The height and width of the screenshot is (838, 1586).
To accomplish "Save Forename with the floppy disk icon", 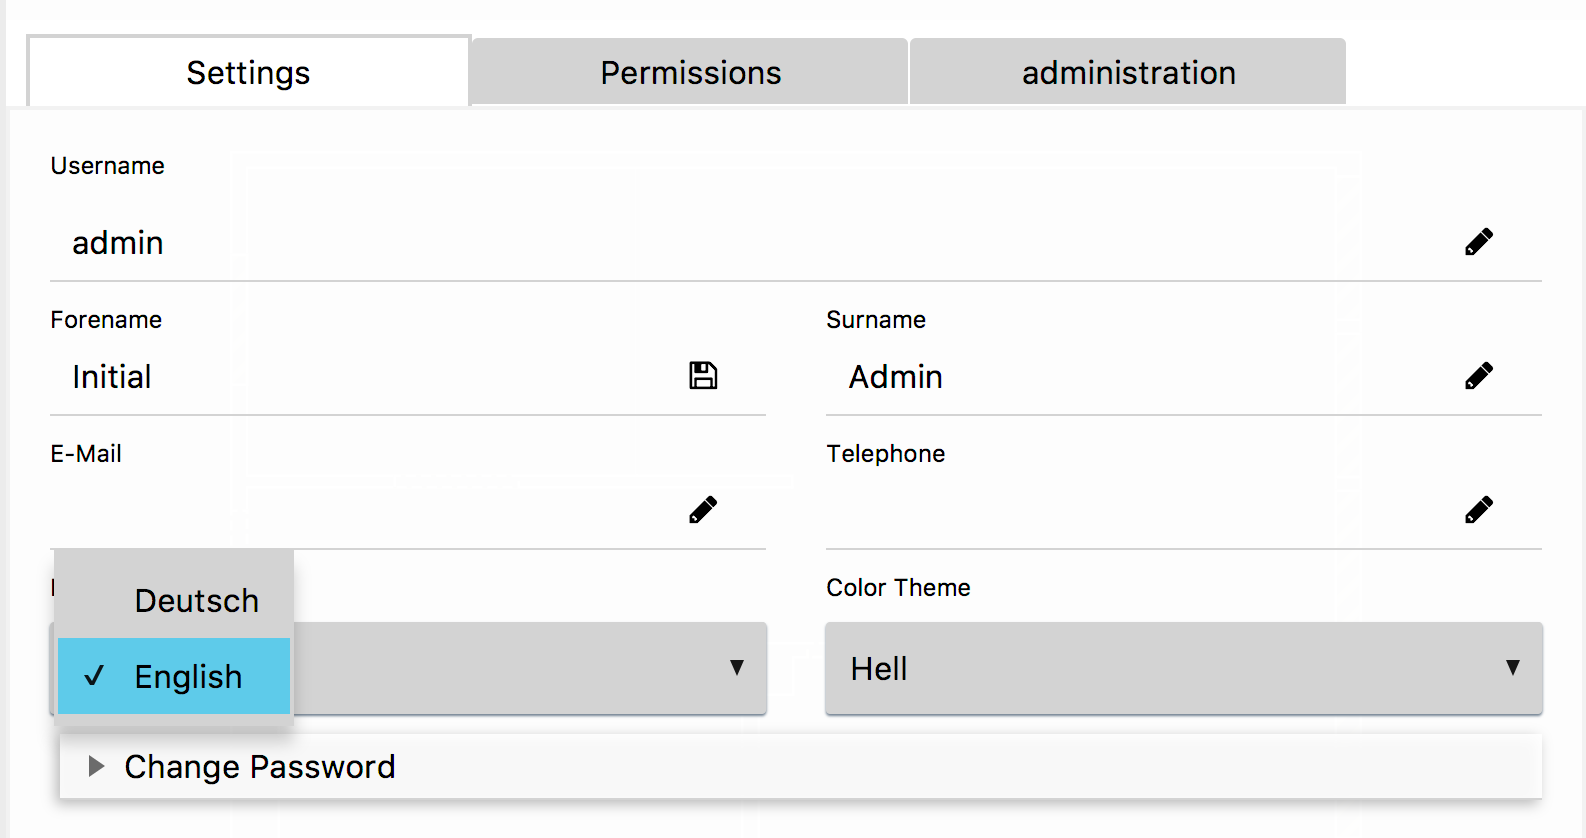I will [703, 376].
